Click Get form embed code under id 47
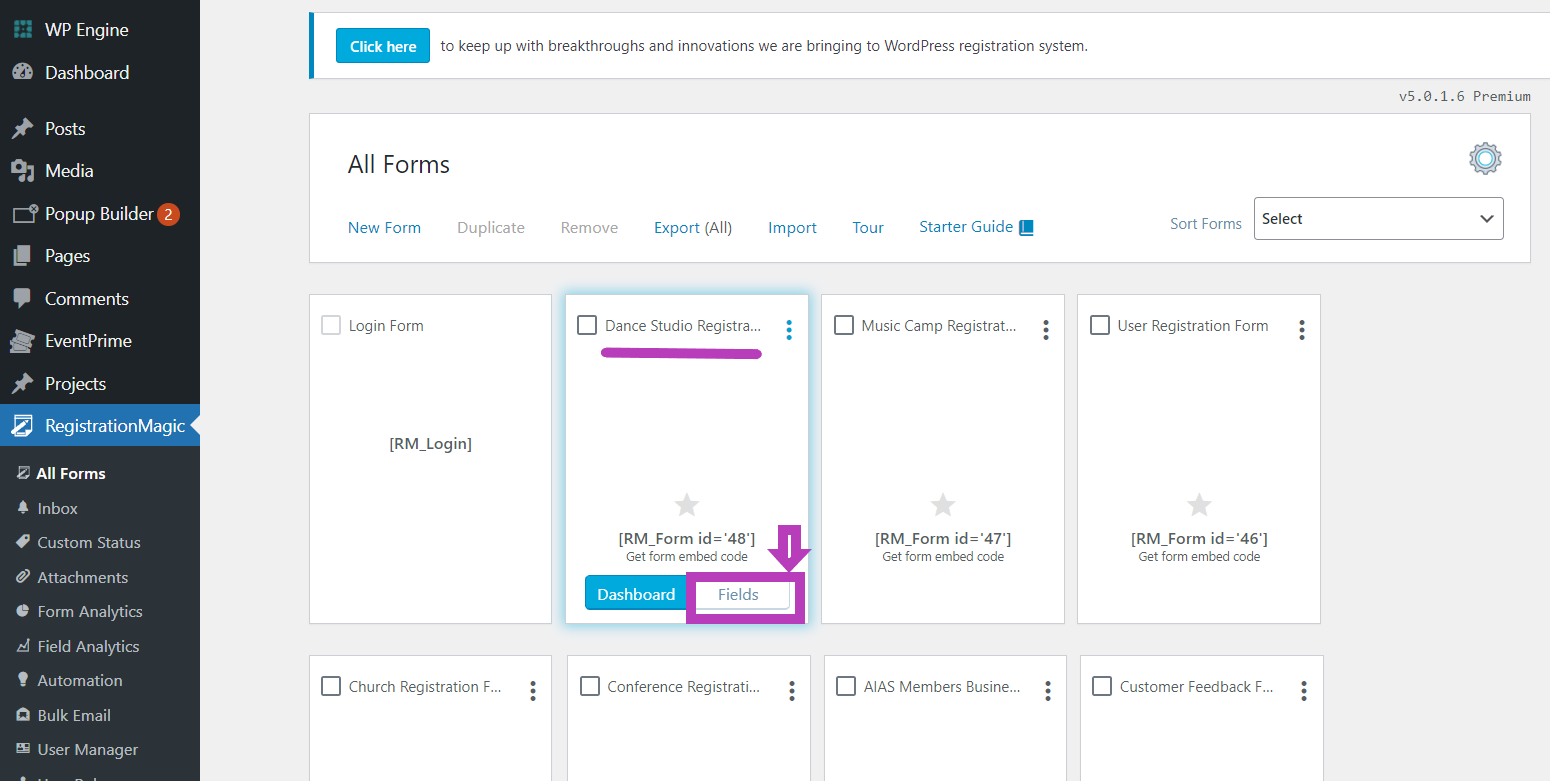This screenshot has width=1550, height=781. 943,557
